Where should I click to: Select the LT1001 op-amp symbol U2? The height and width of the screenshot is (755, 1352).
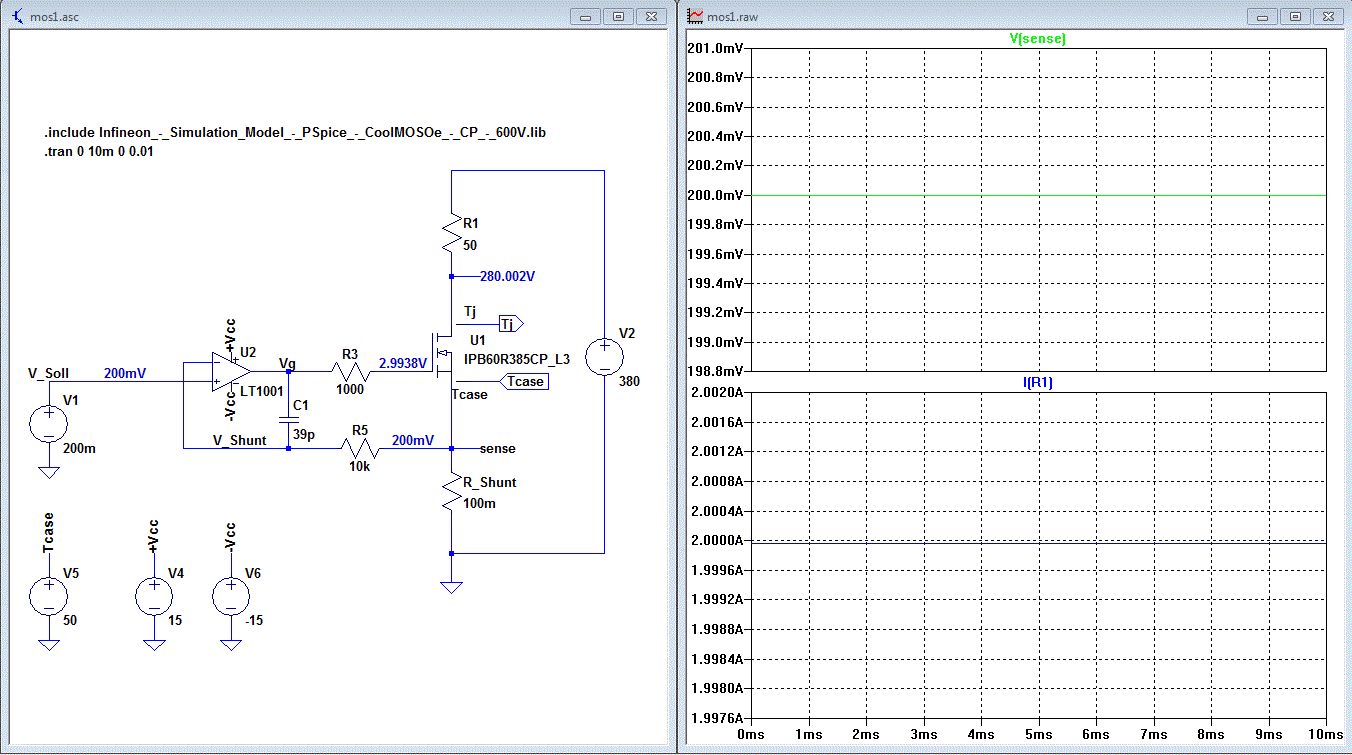[x=227, y=372]
